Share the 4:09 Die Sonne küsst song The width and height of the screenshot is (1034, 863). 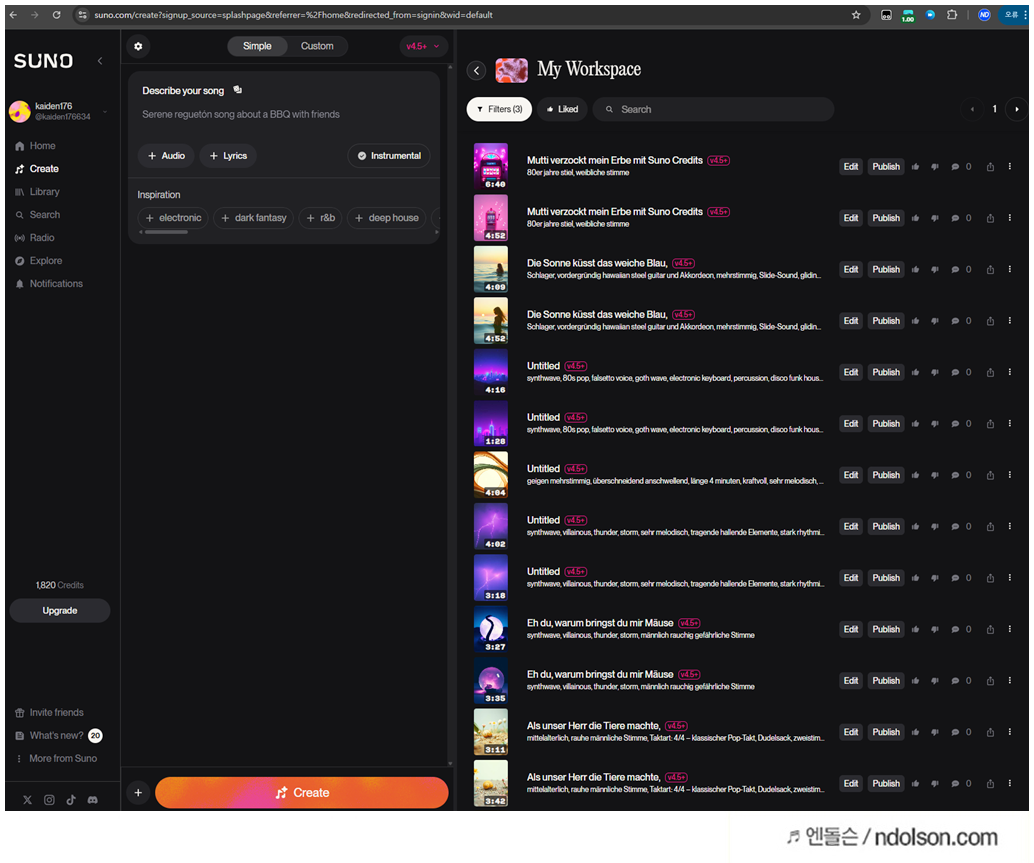990,270
